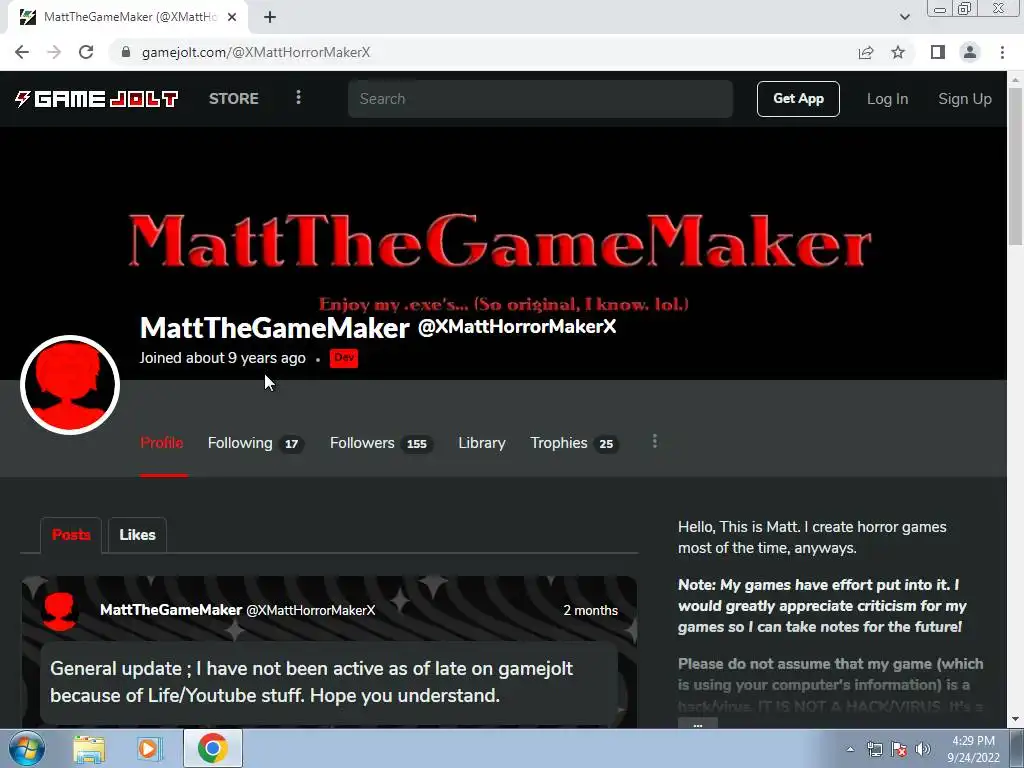Click the volume speaker tray icon

[x=923, y=749]
